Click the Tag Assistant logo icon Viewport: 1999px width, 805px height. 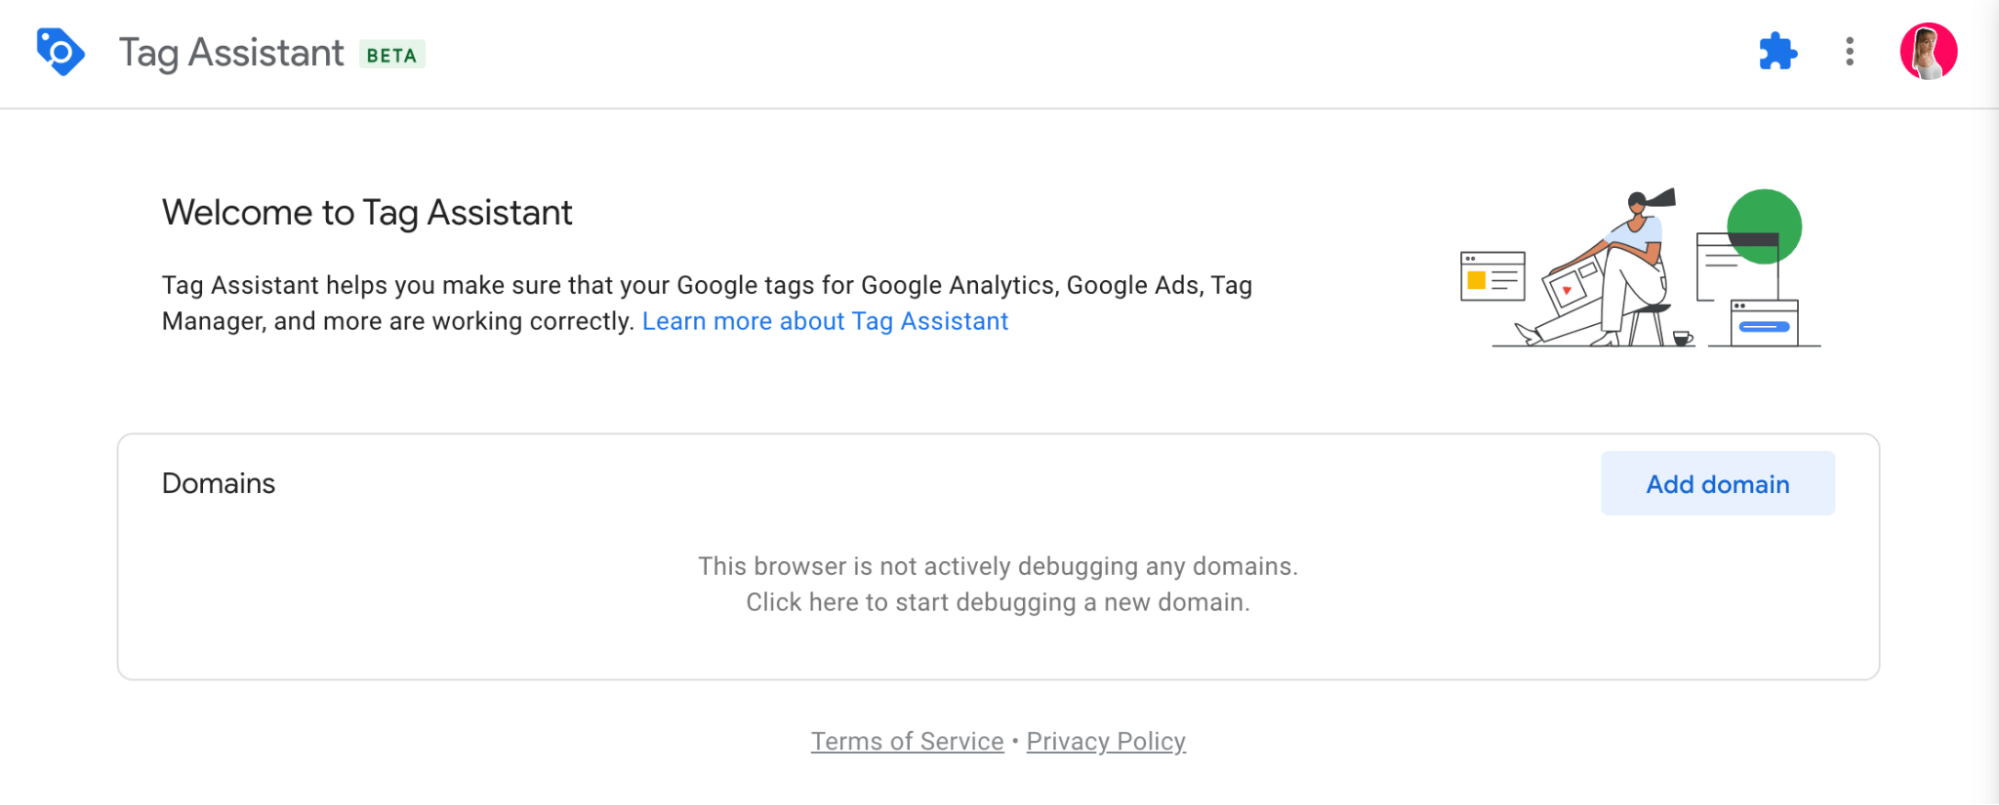pyautogui.click(x=60, y=52)
